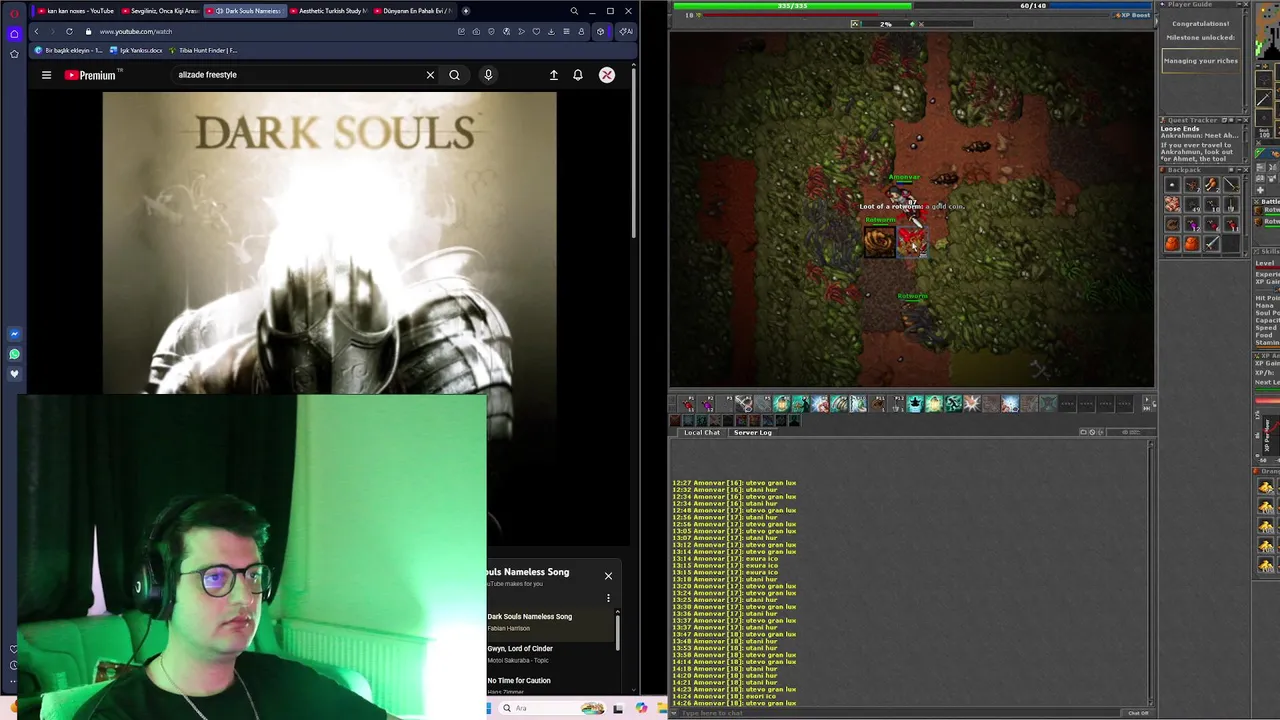Image resolution: width=1280 pixels, height=720 pixels.
Task: Open downloads icon in browser toolbar
Action: coord(551,31)
